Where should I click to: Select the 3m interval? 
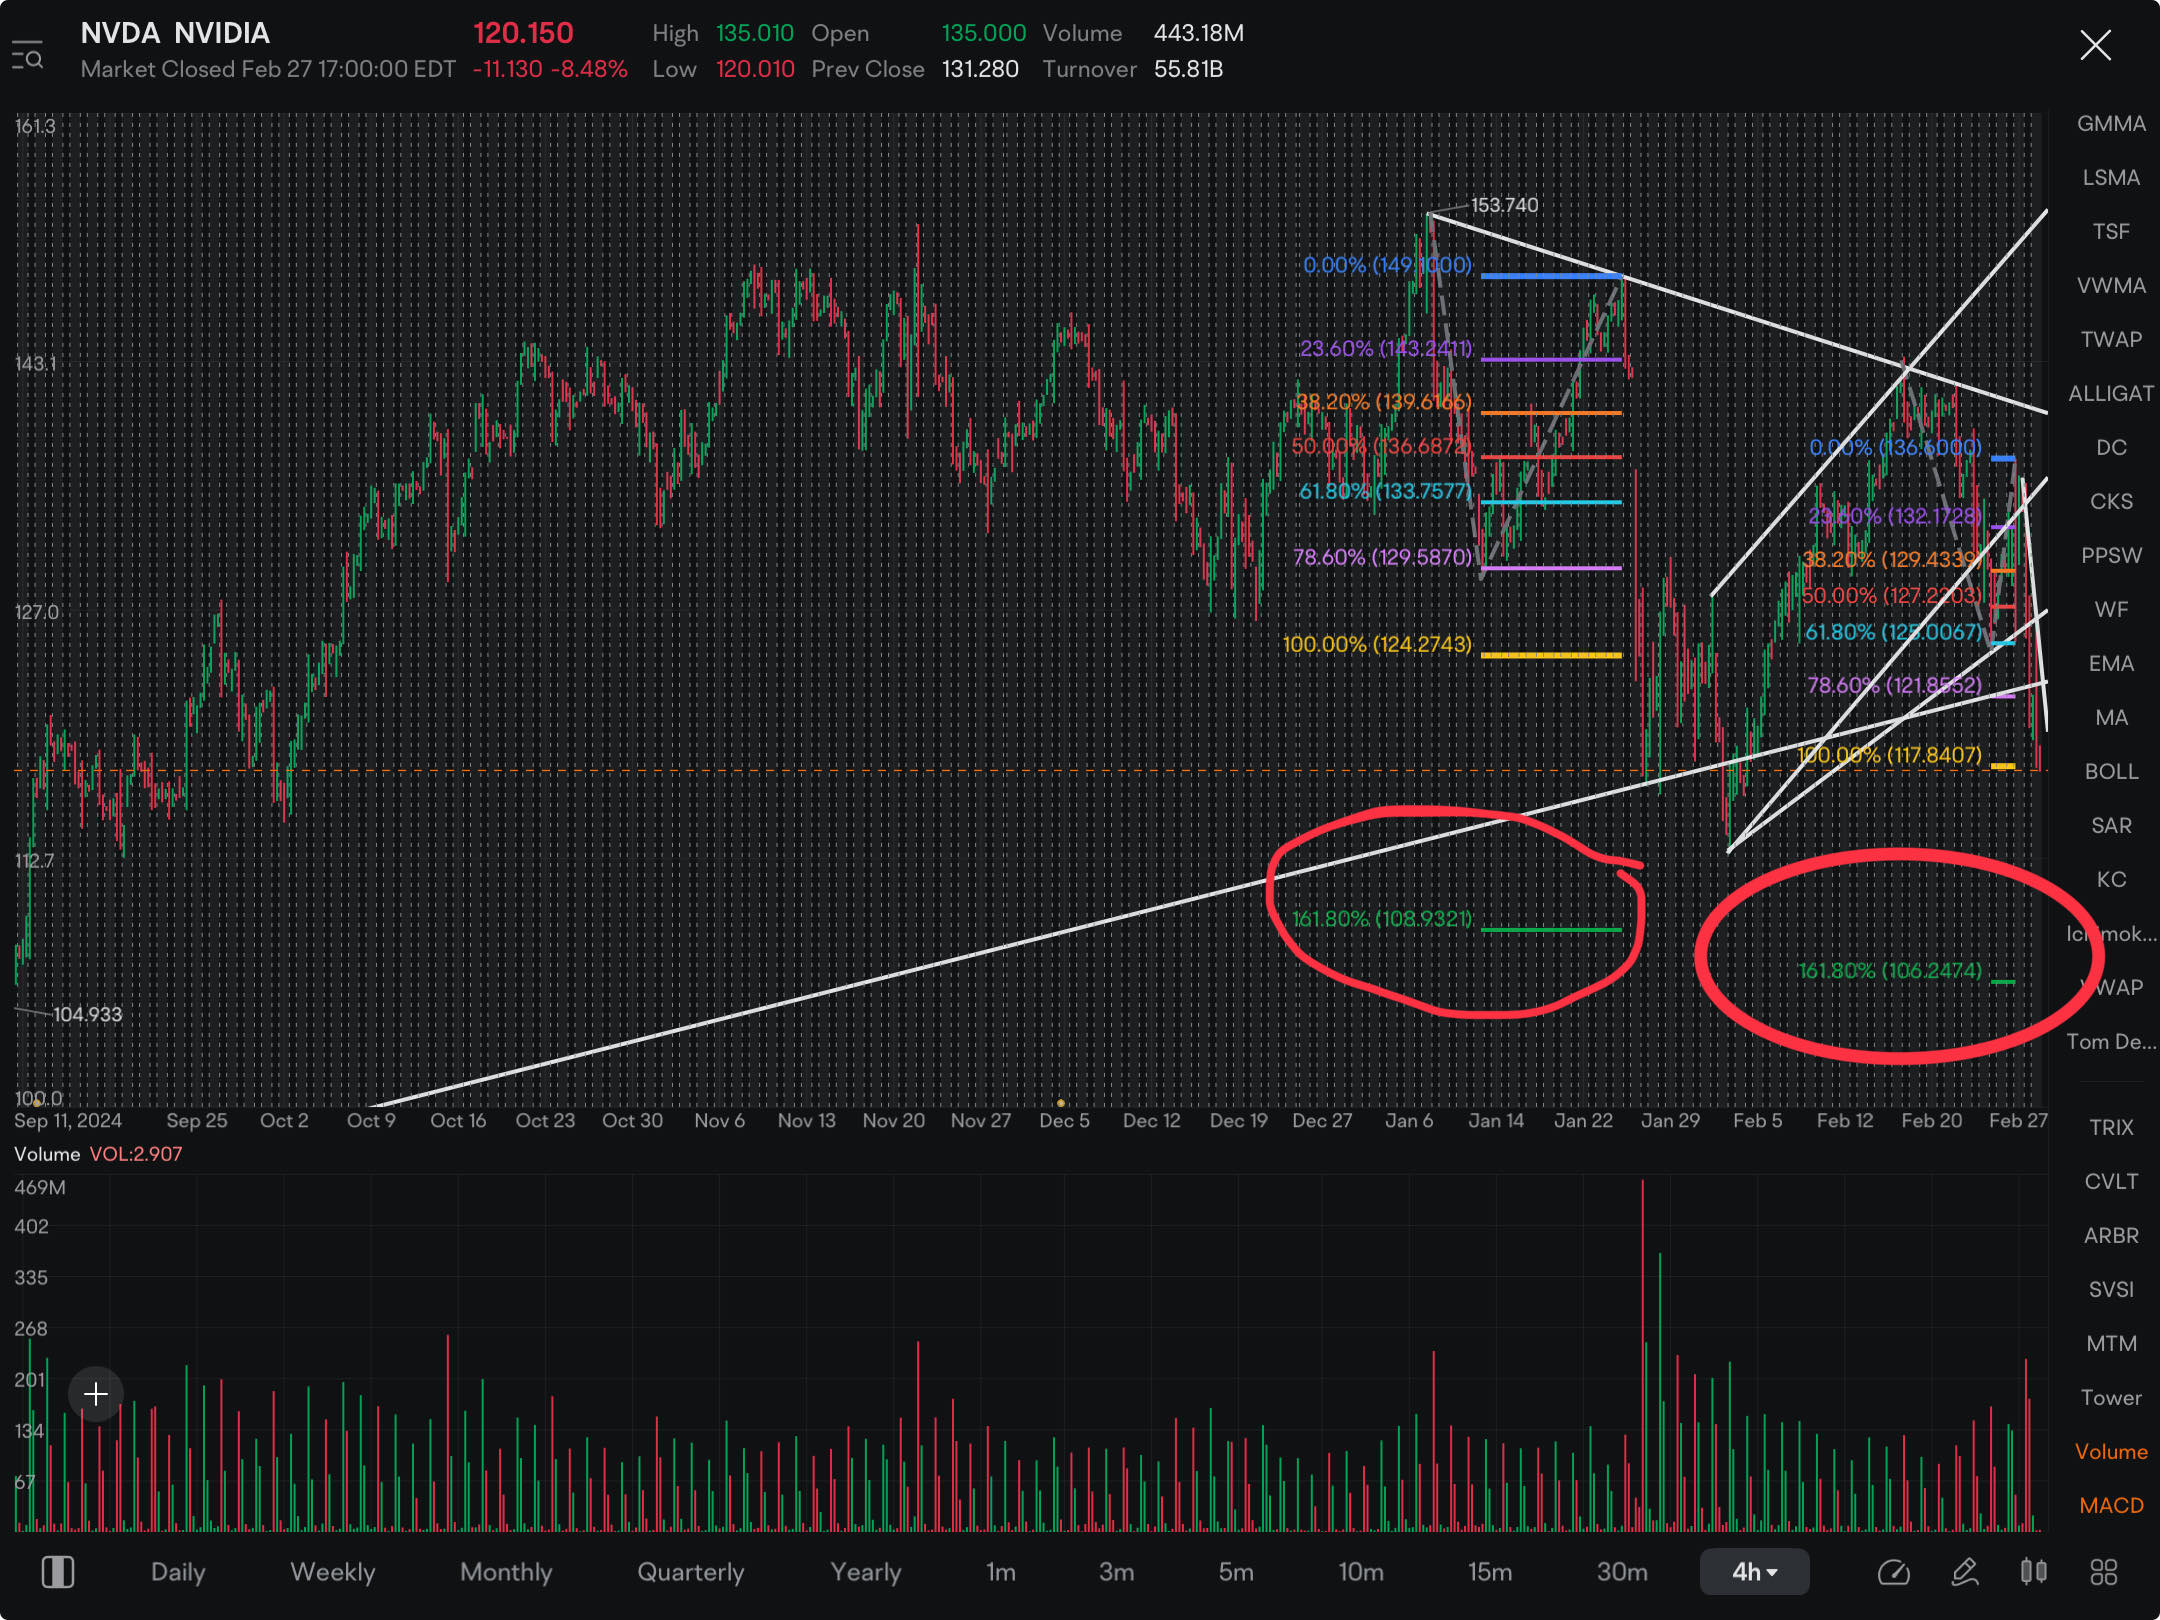(x=1117, y=1572)
